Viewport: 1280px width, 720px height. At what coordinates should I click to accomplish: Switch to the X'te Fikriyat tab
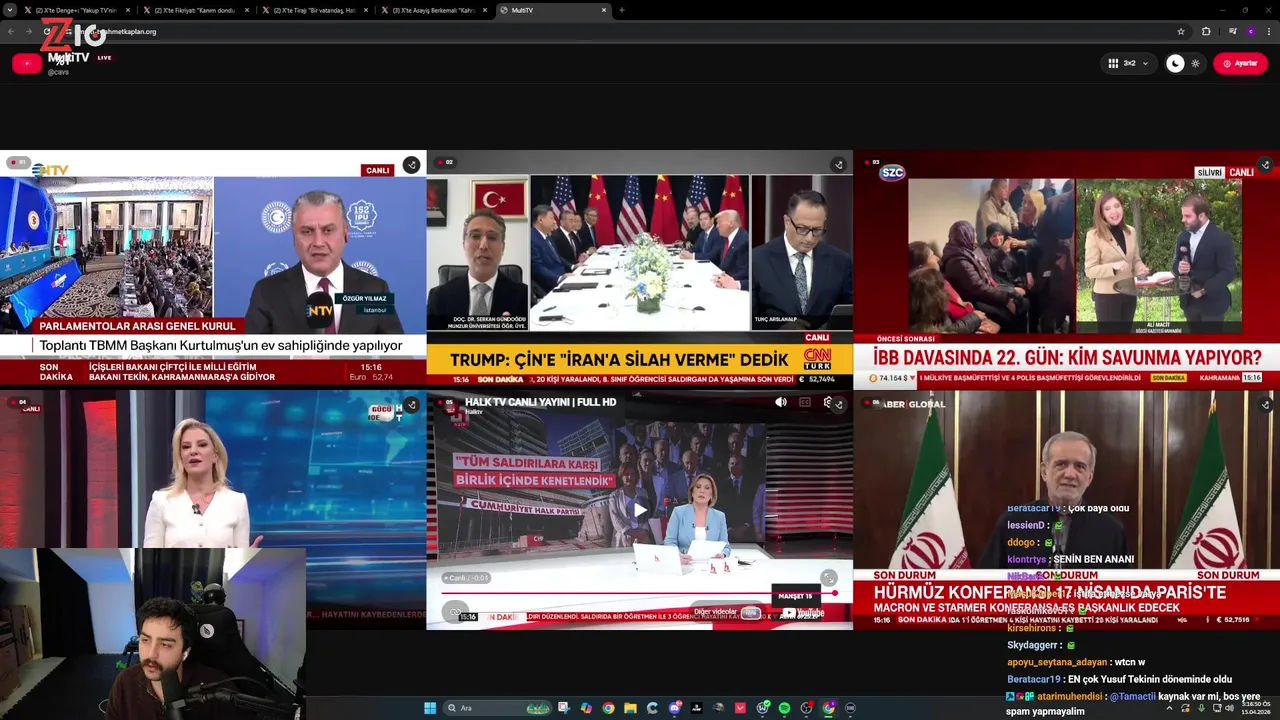tap(195, 10)
